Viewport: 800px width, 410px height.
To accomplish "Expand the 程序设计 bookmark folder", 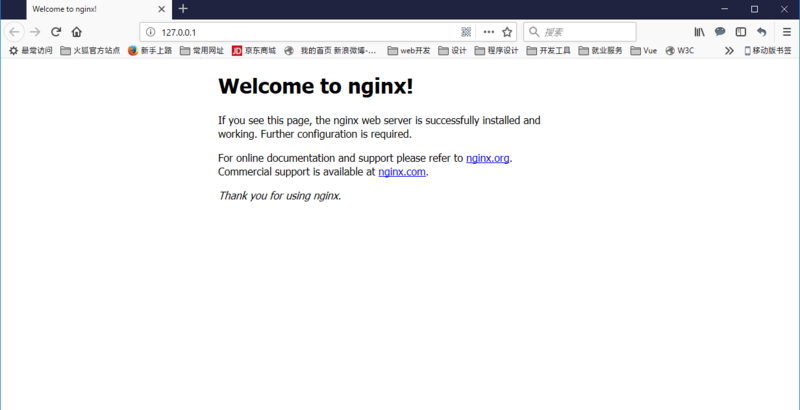I will coord(496,50).
